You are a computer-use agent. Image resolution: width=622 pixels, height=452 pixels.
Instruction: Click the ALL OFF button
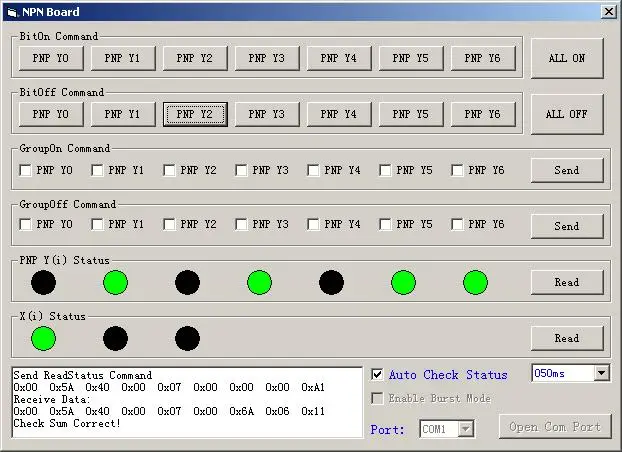pyautogui.click(x=567, y=114)
